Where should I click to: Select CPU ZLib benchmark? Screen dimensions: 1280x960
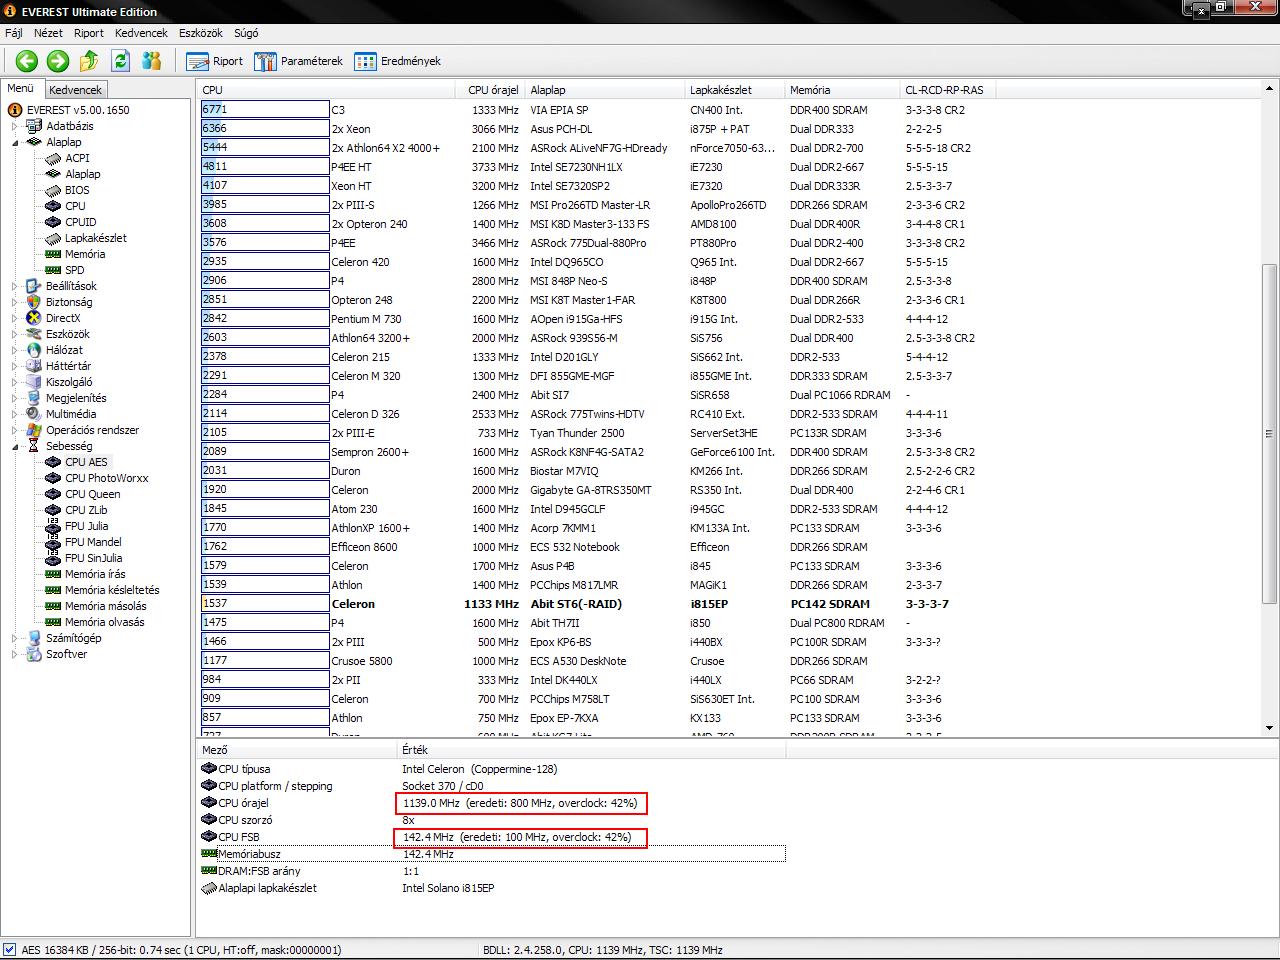pyautogui.click(x=76, y=510)
